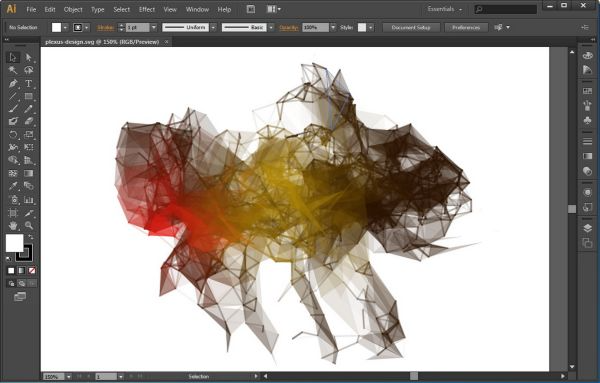
Task: Set fill to None
Action: 32,271
